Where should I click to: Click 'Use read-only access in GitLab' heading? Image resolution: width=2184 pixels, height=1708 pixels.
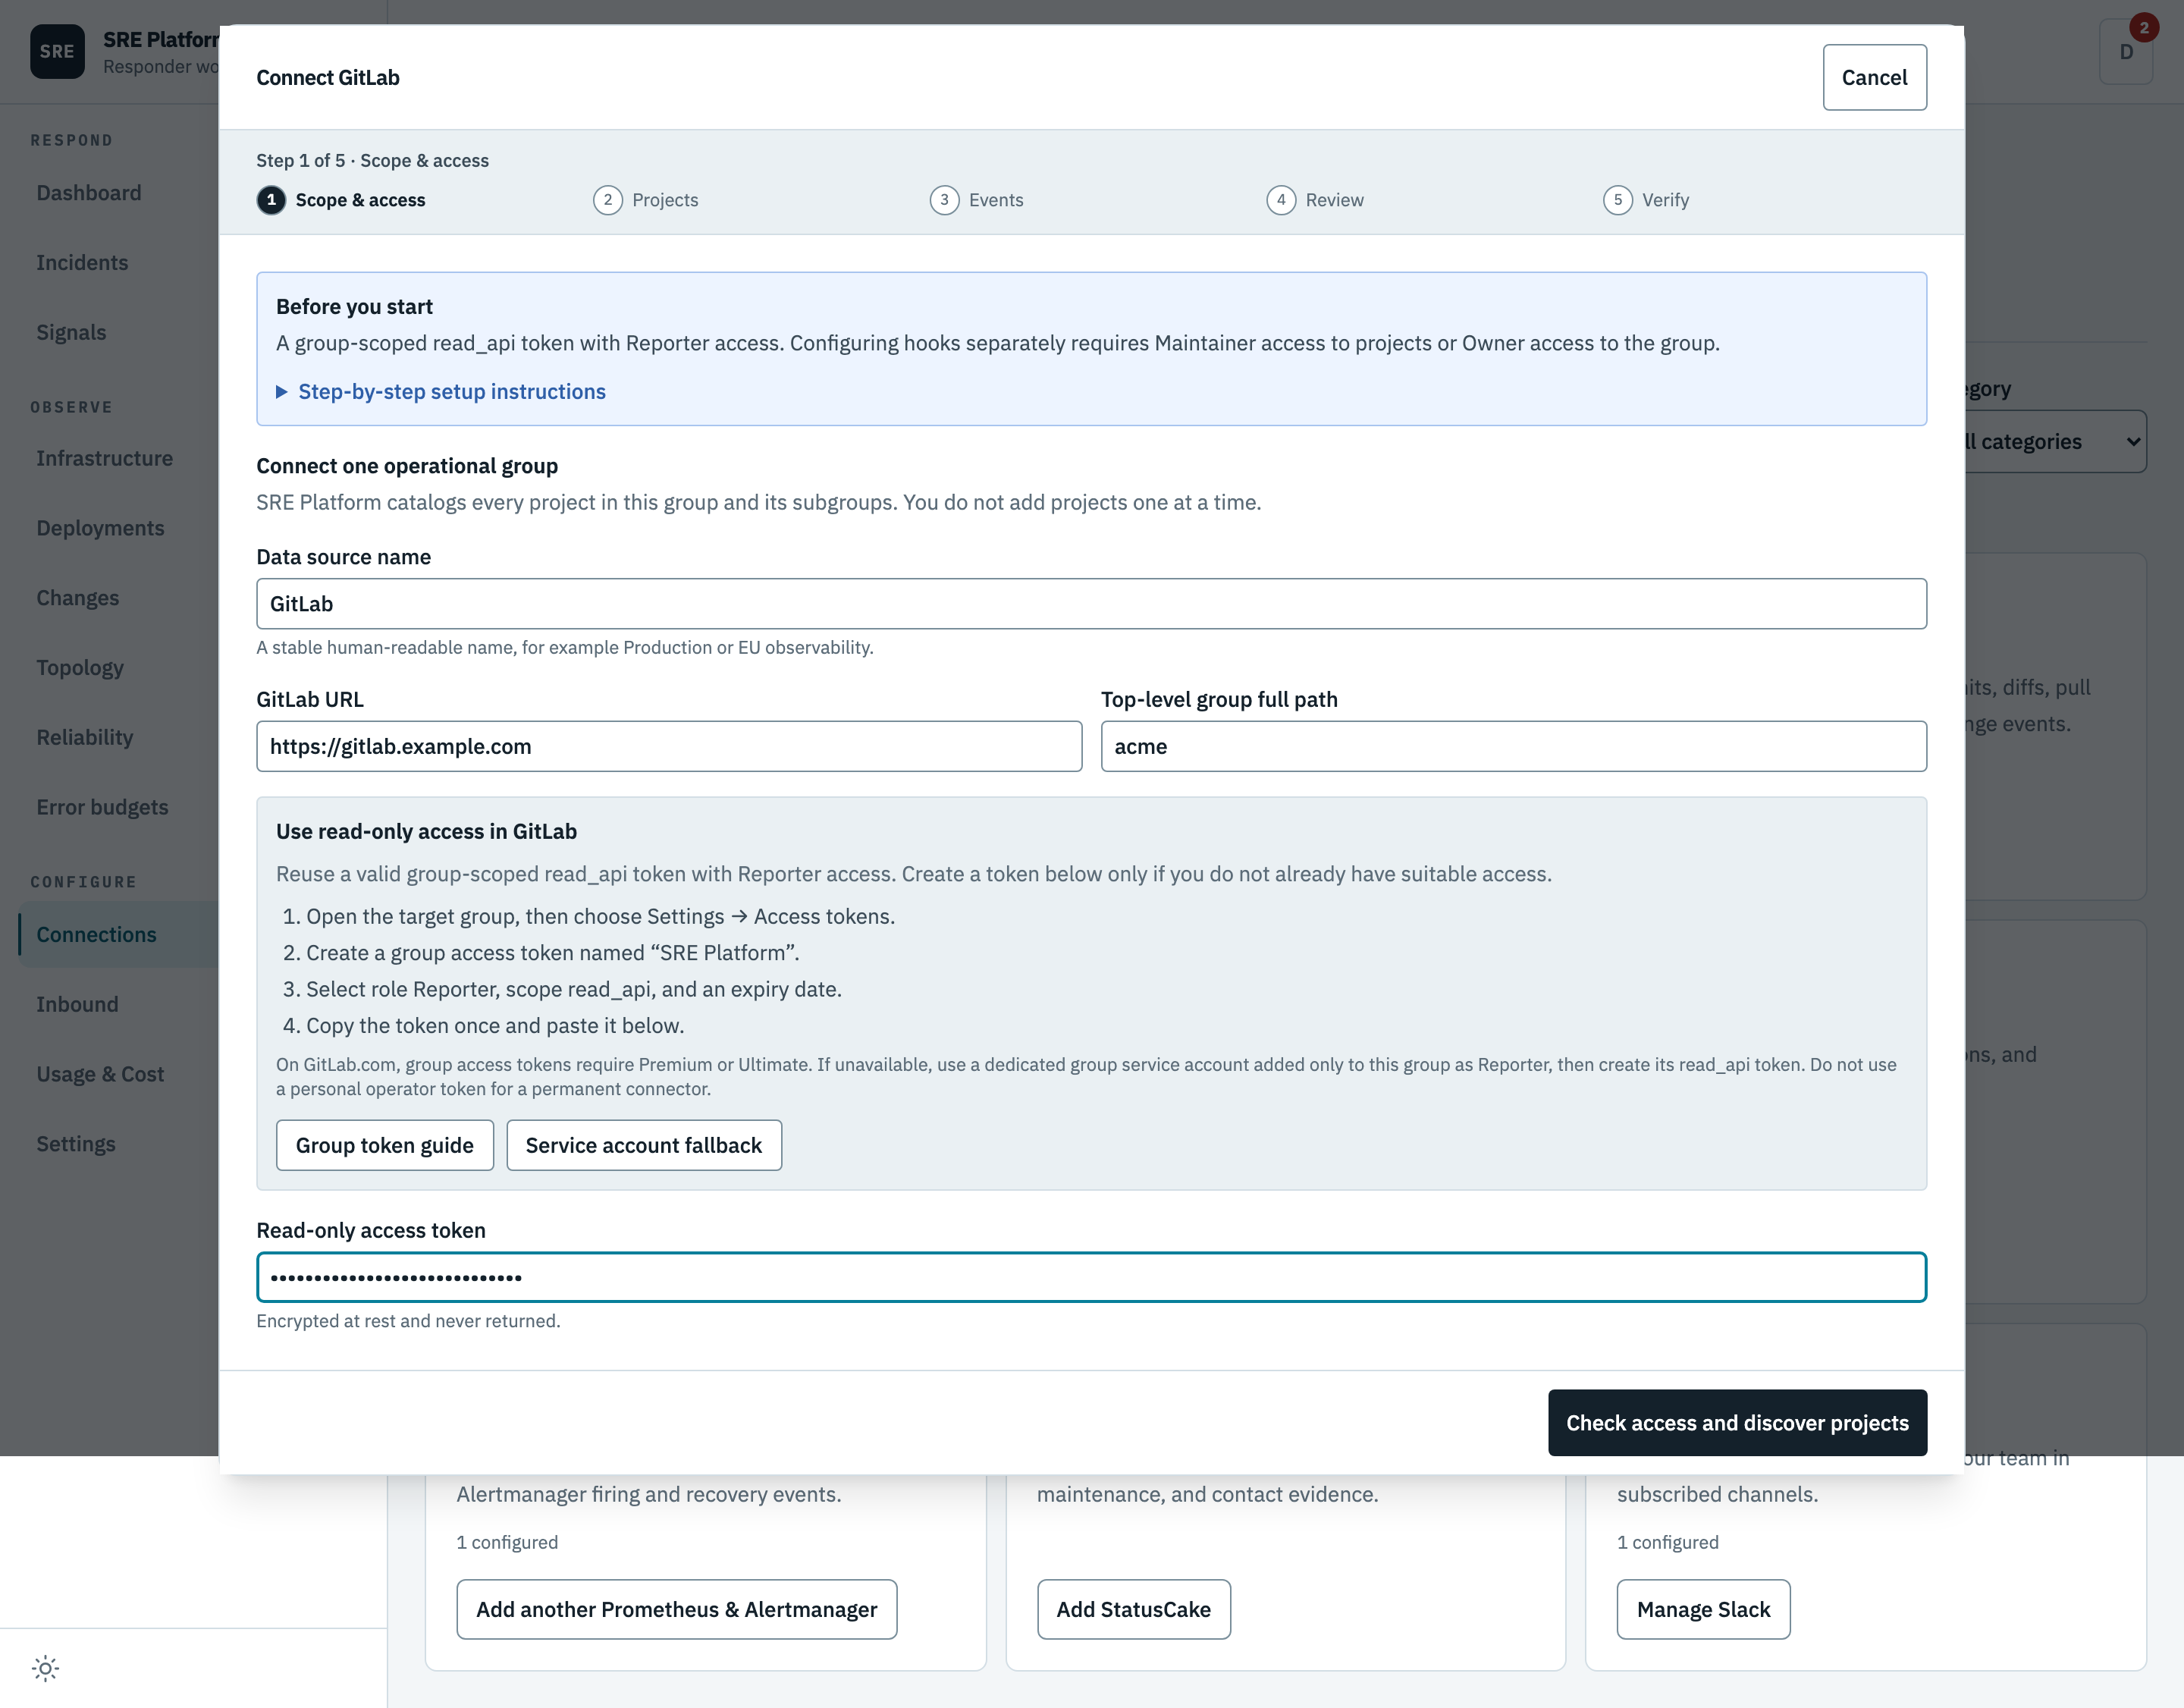(x=426, y=832)
